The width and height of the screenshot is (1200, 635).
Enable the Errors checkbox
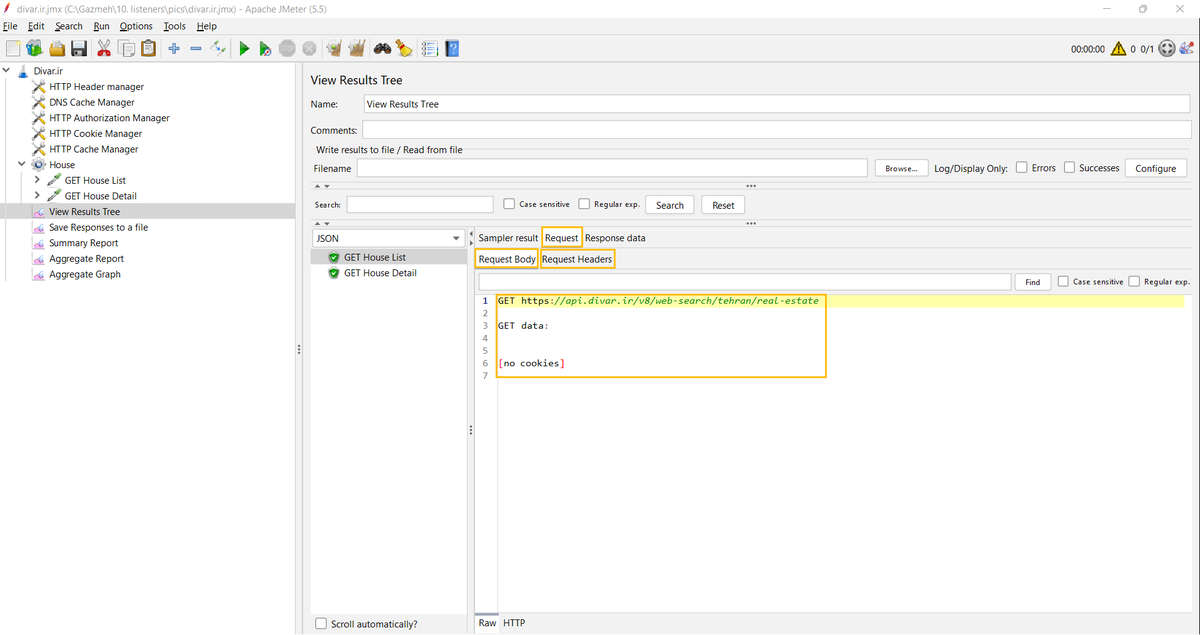1022,168
